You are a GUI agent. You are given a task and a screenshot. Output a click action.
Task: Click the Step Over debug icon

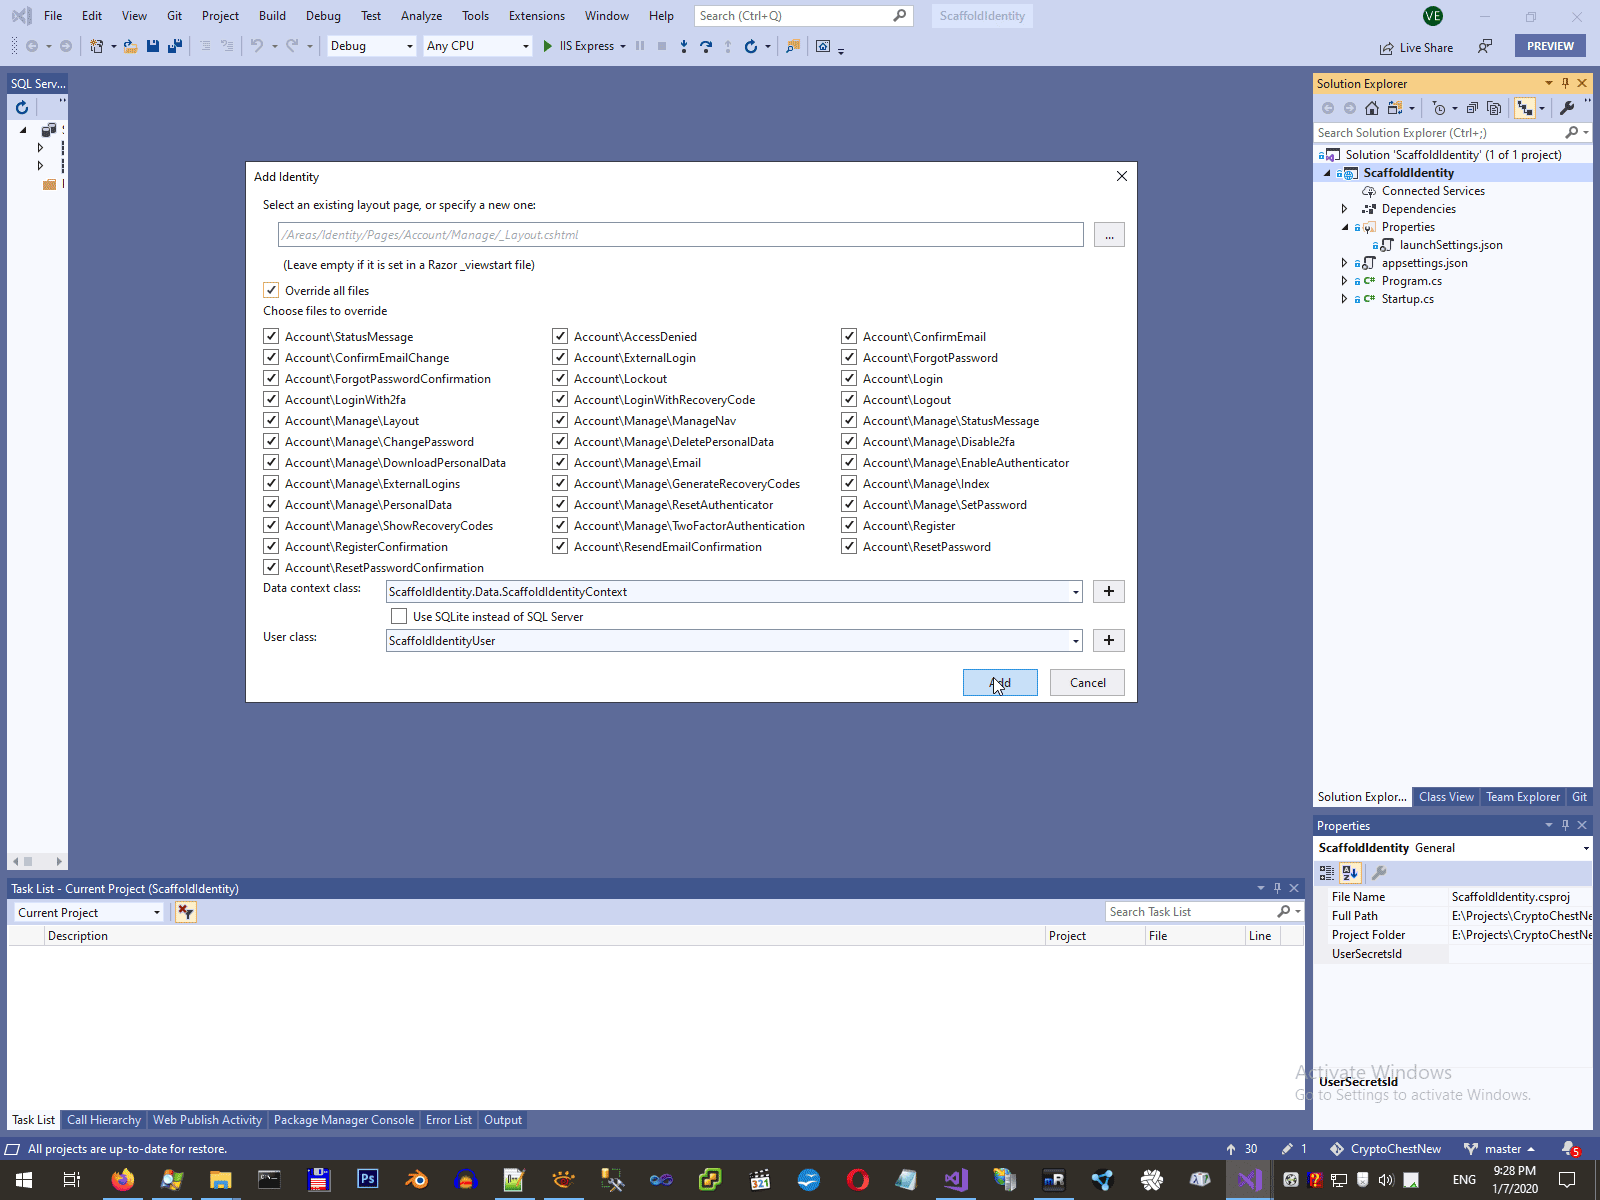coord(706,46)
